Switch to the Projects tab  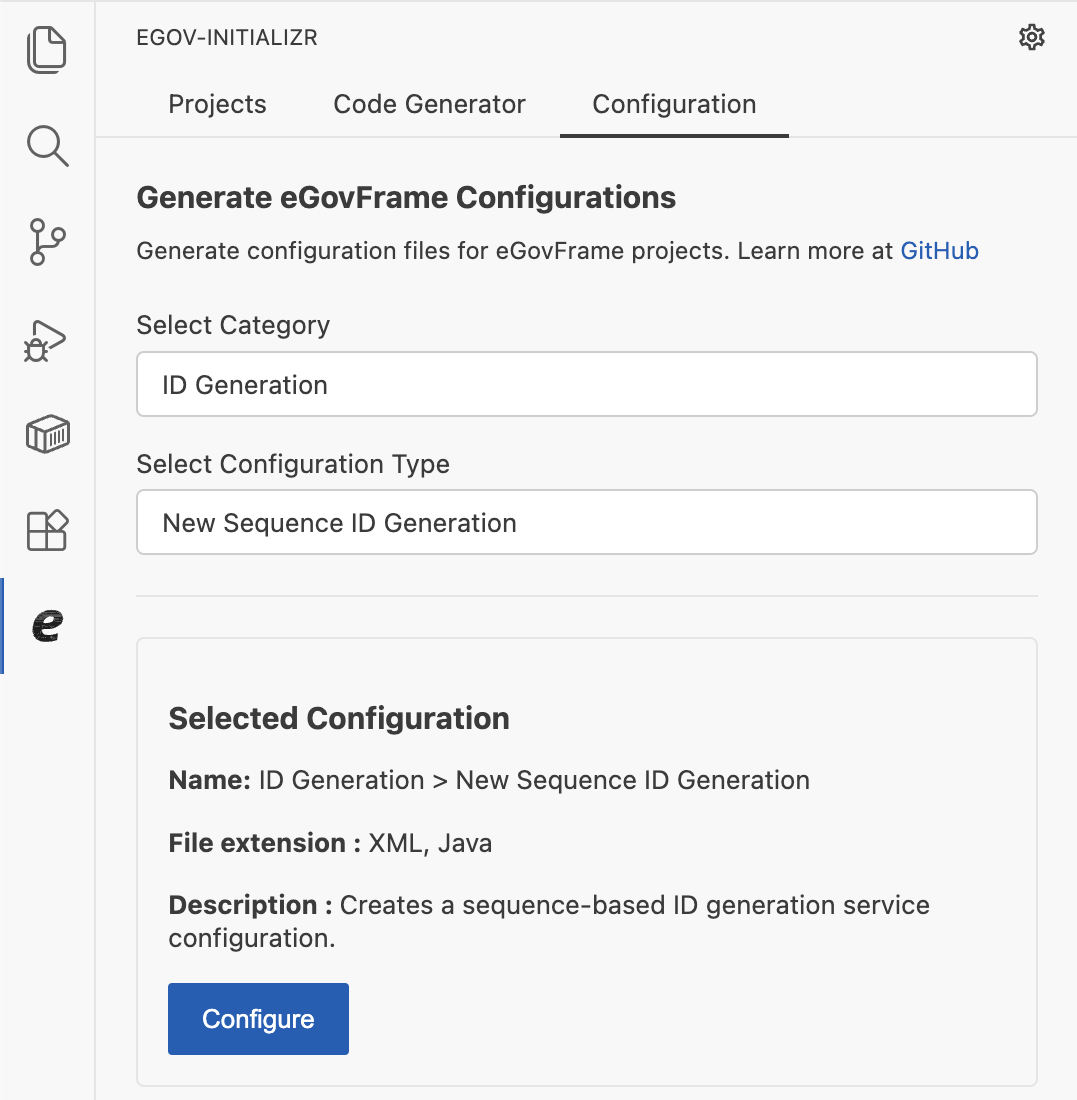pos(217,104)
